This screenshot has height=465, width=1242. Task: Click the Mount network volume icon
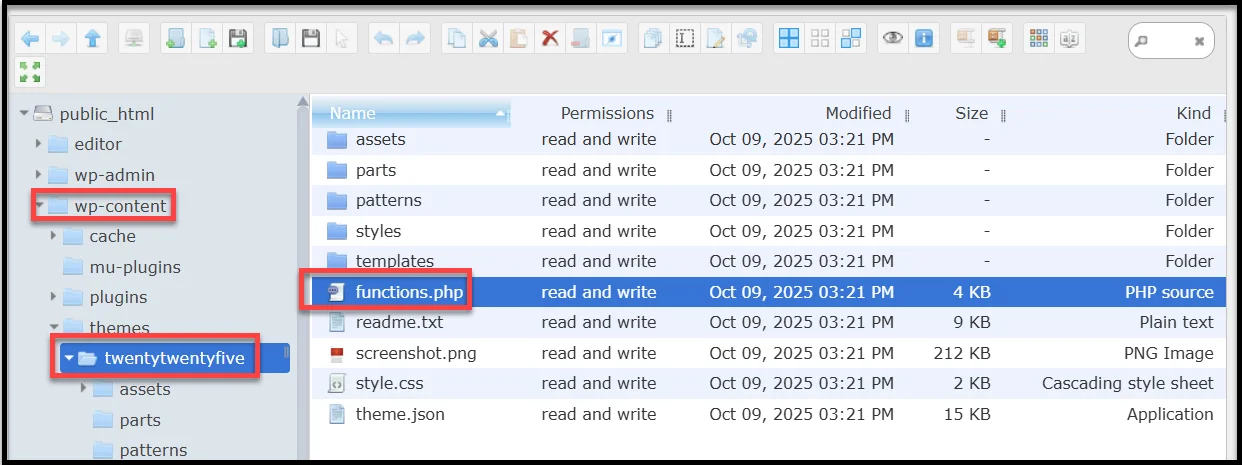point(134,39)
